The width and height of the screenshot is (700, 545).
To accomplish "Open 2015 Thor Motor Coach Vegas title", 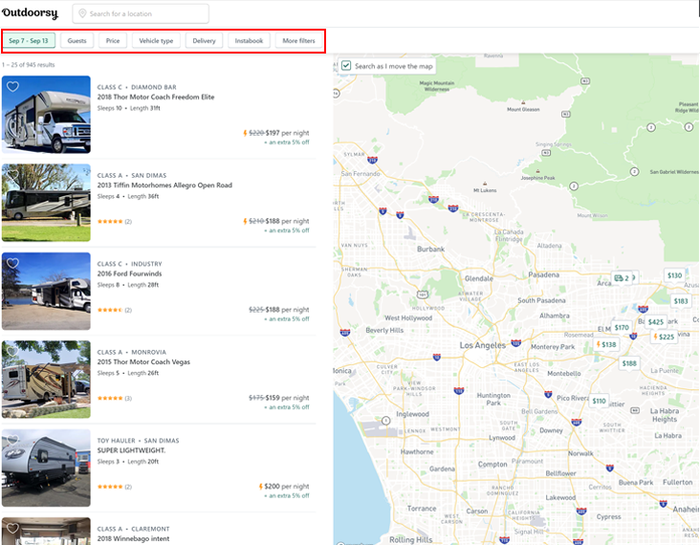I will (x=144, y=362).
